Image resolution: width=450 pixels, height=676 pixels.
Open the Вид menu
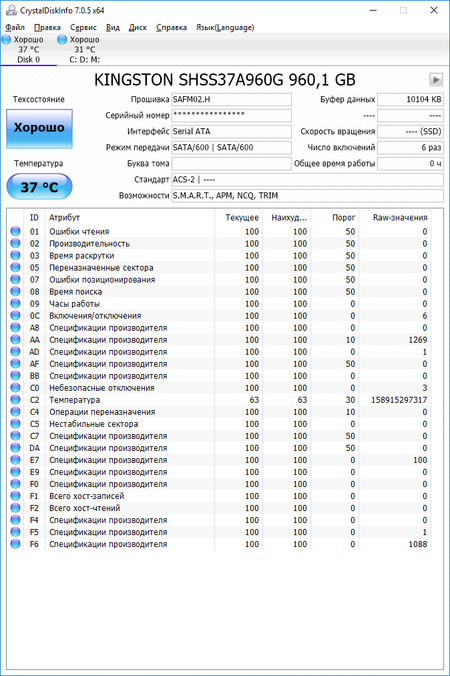(113, 27)
